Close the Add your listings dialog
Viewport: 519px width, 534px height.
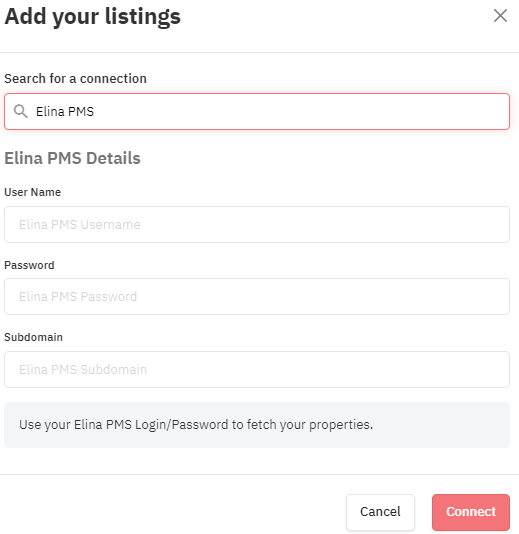pos(500,16)
